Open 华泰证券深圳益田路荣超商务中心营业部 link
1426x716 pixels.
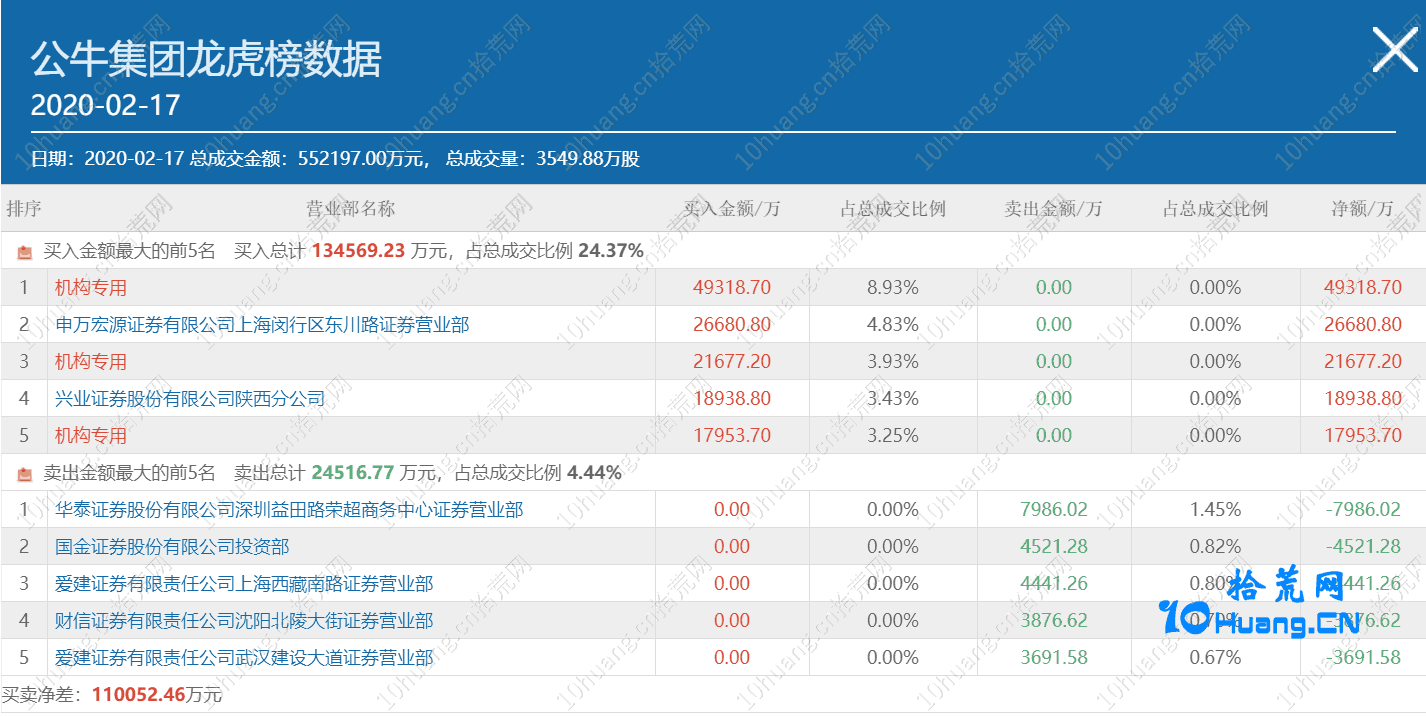pos(289,510)
